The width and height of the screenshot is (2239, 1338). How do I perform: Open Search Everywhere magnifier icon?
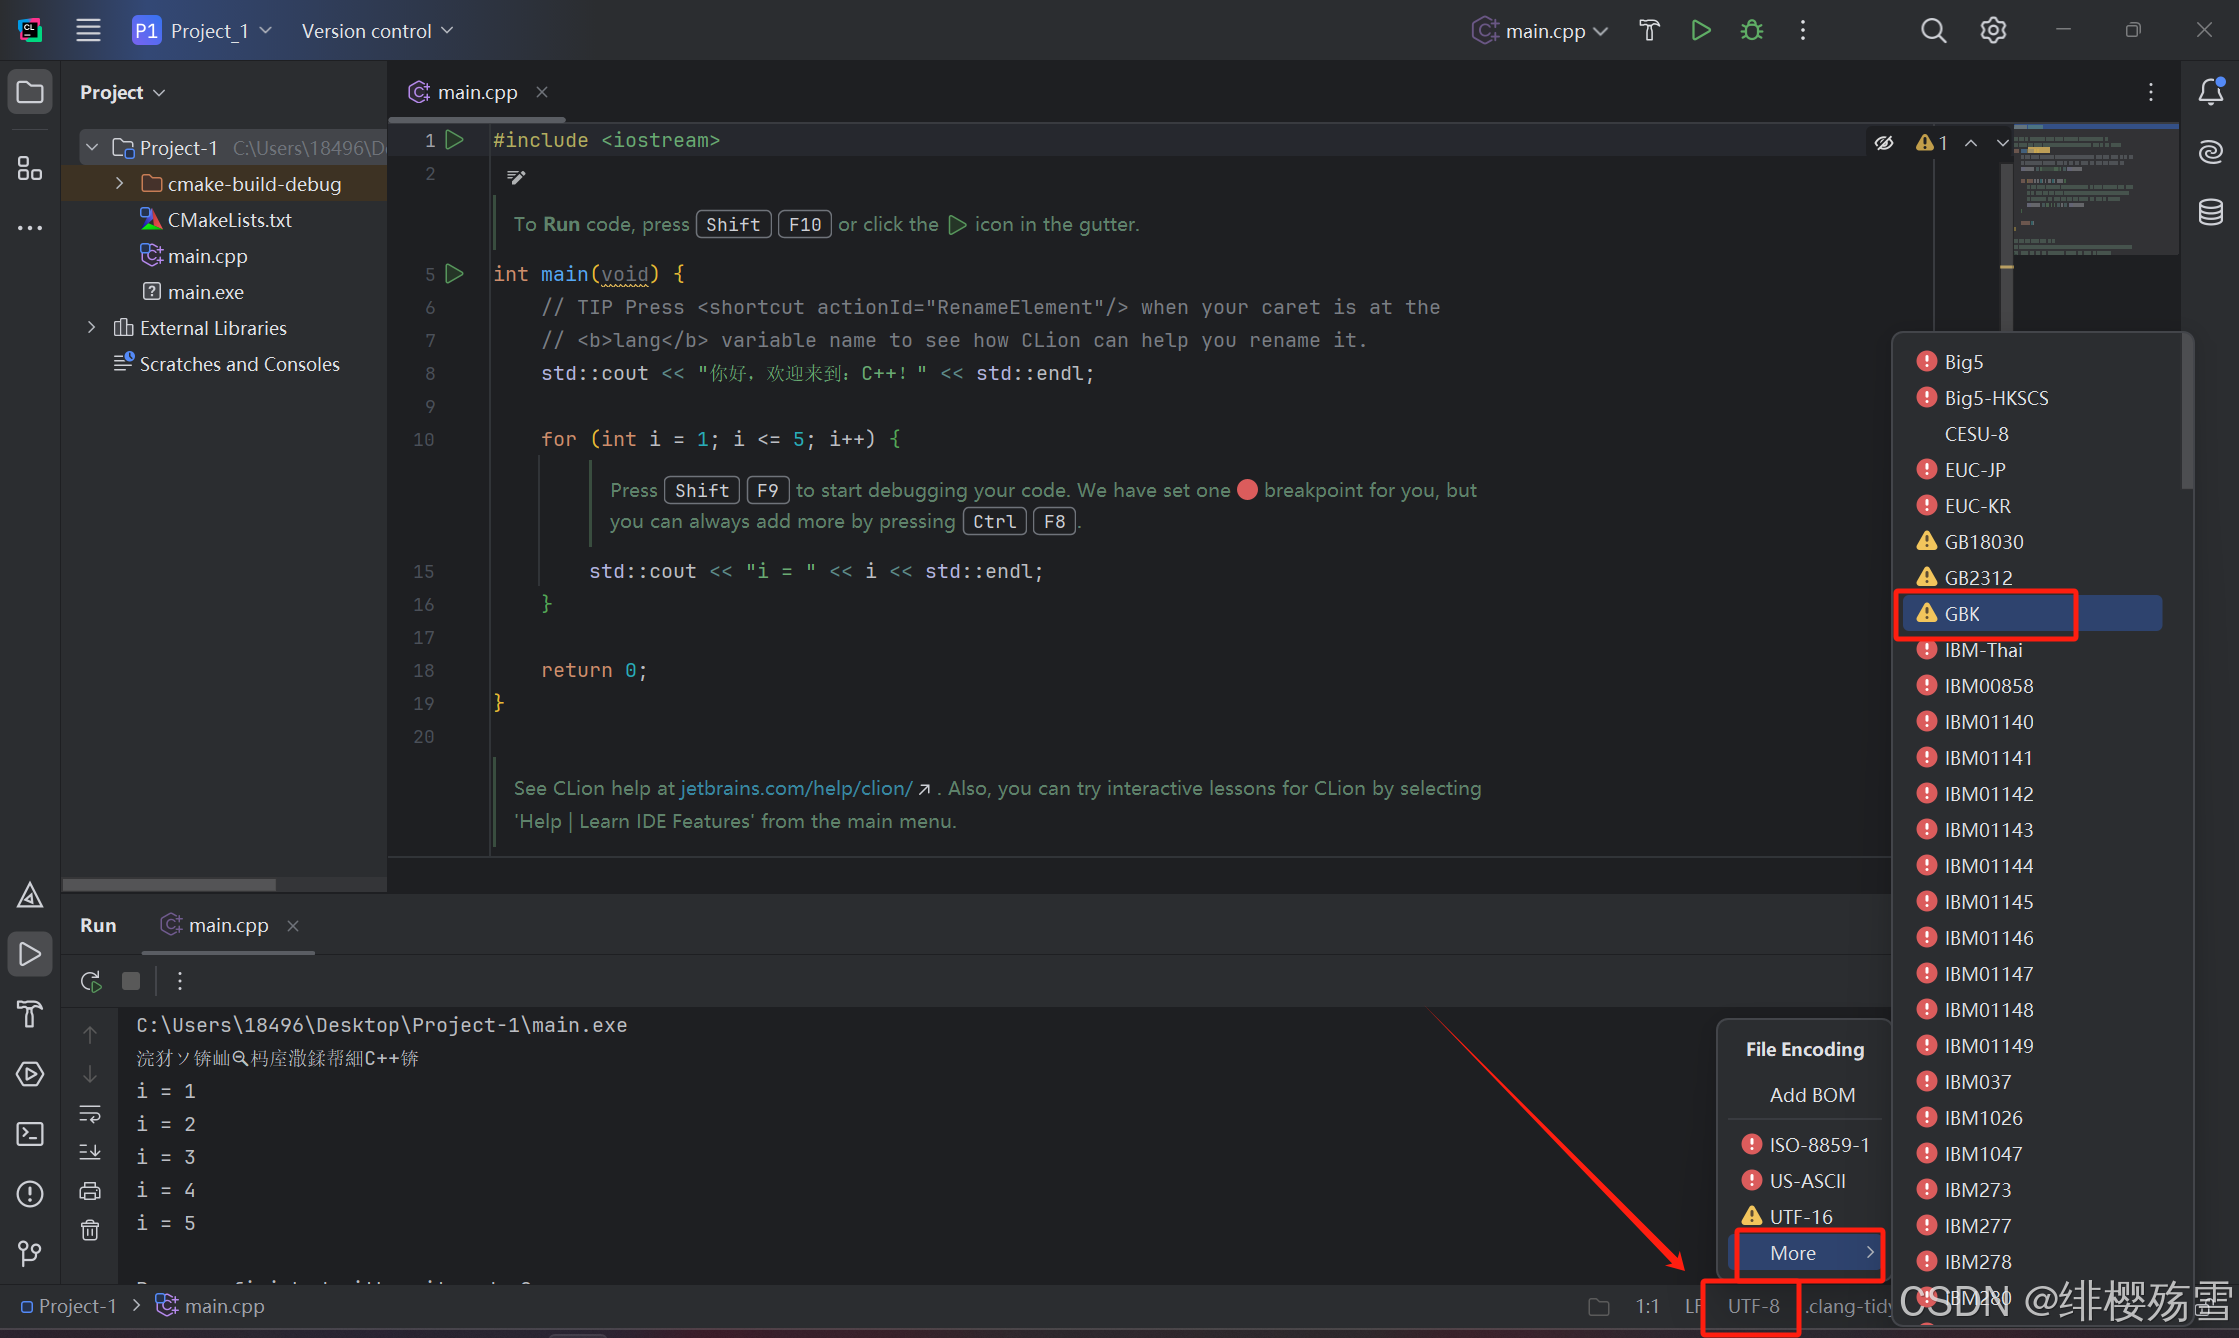click(x=1933, y=31)
